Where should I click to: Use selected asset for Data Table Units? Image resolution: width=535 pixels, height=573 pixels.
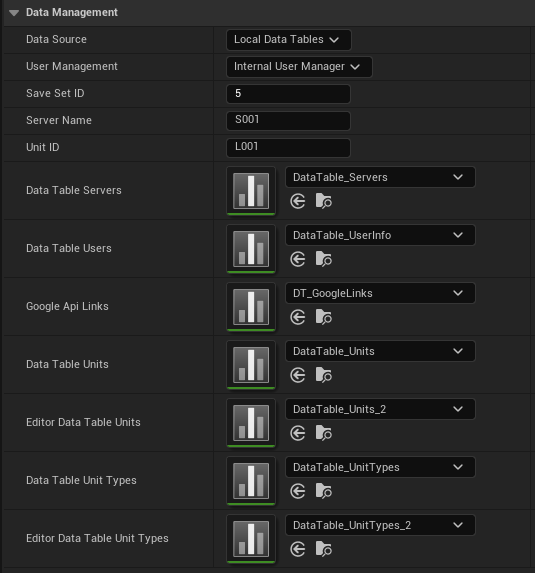tap(298, 375)
